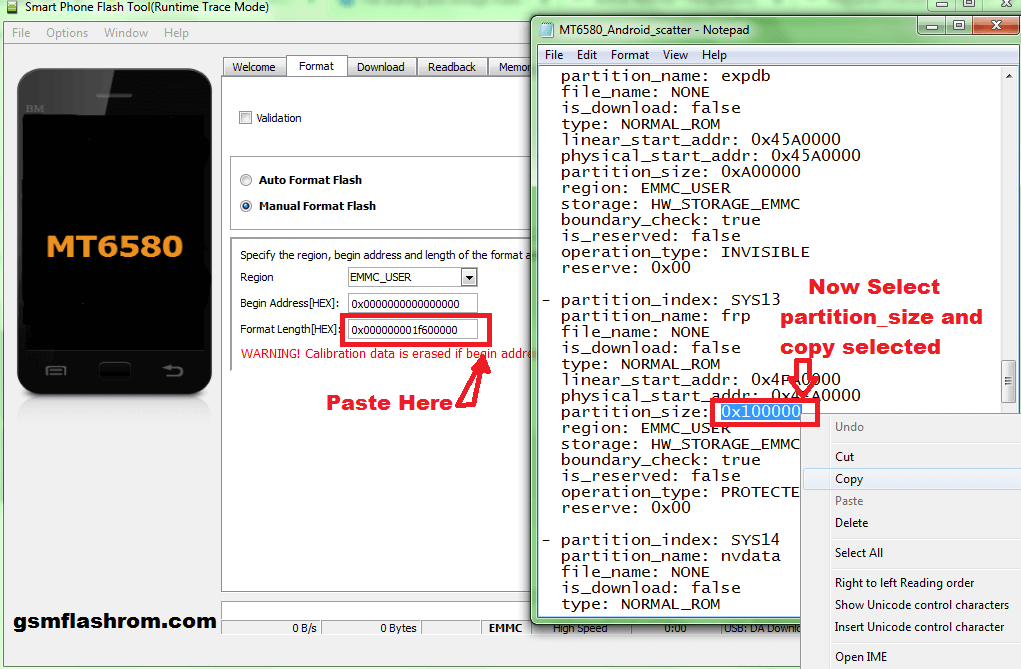Select Show Unicode control characters

click(912, 605)
